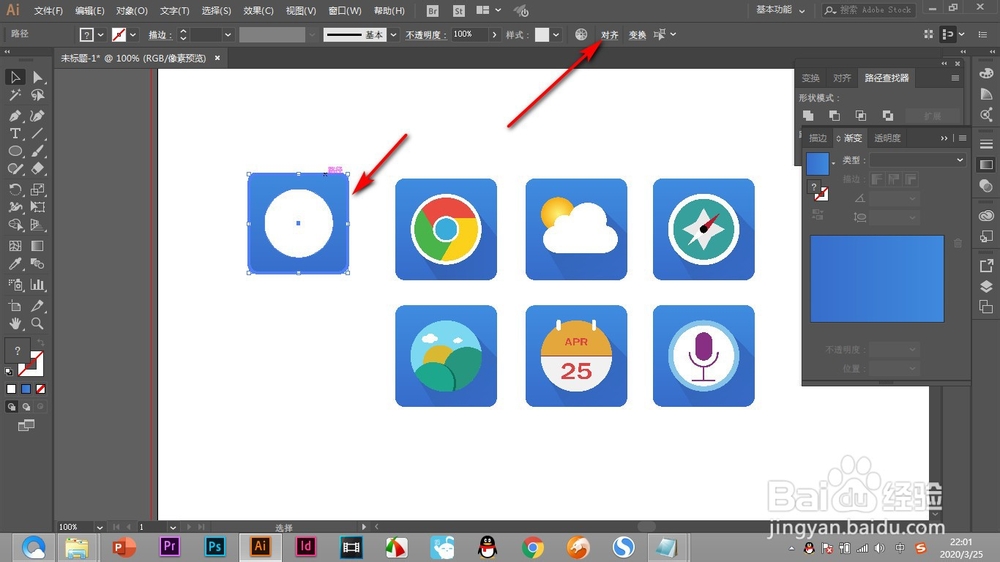This screenshot has width=1000, height=562.
Task: Toggle Draw Behind mode in toolbox
Action: pyautogui.click(x=26, y=406)
